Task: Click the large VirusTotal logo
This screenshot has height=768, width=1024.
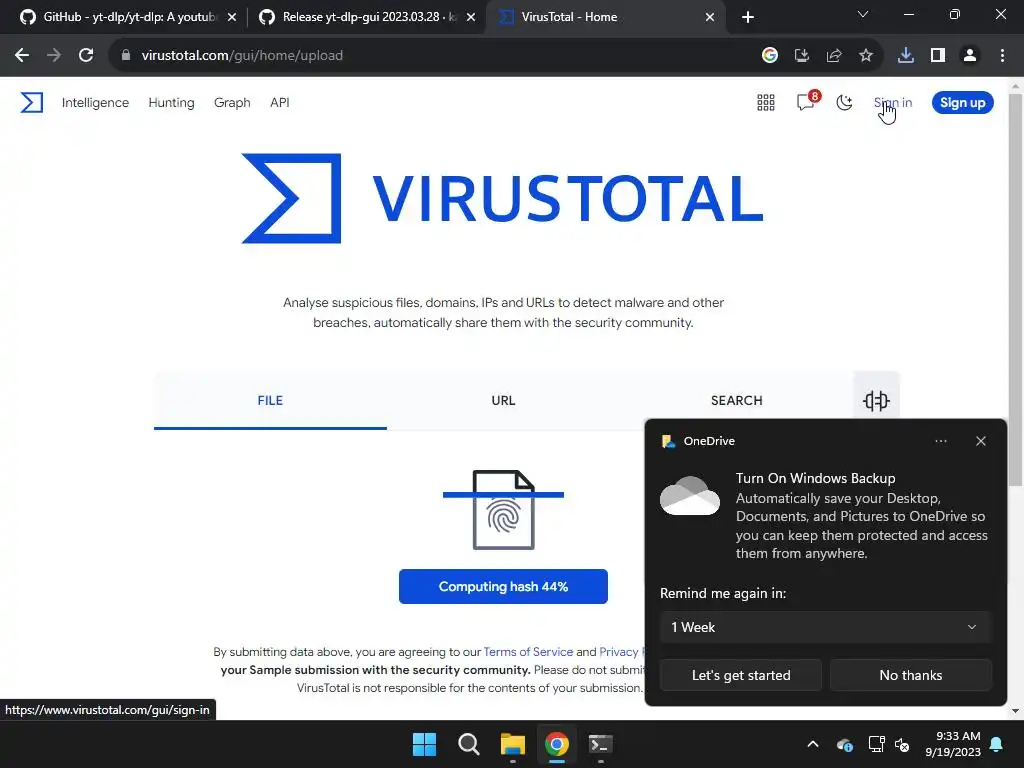Action: click(502, 198)
